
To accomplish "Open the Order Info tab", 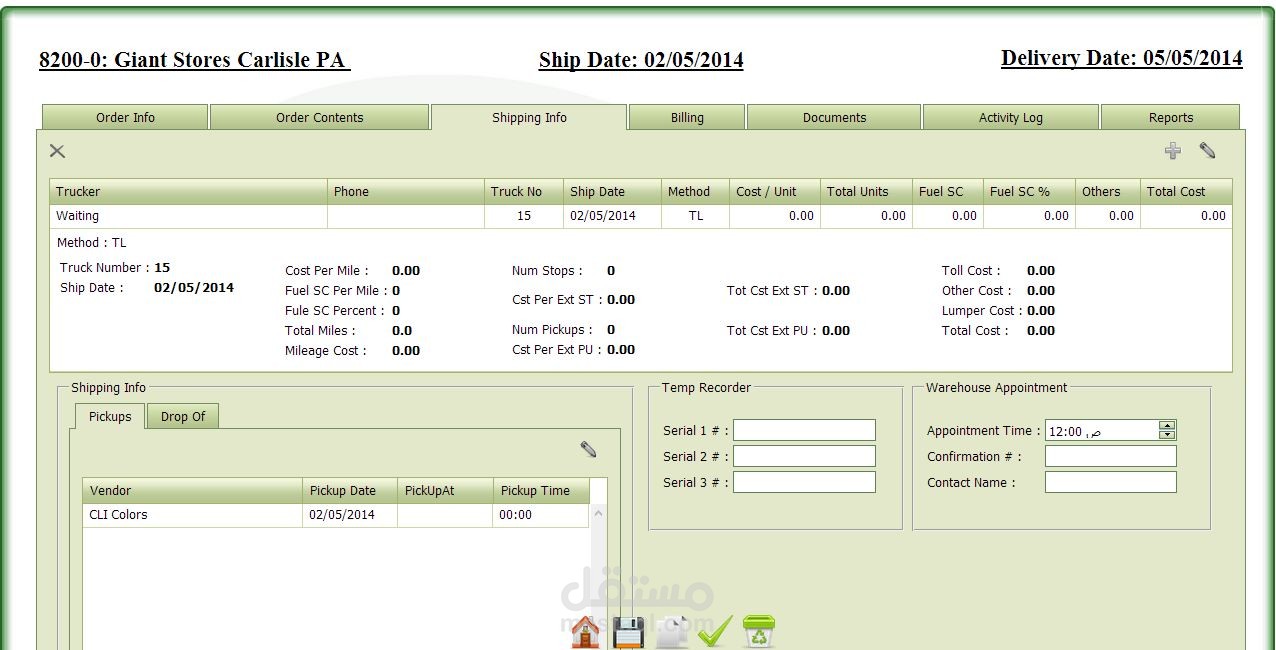I will coord(125,117).
